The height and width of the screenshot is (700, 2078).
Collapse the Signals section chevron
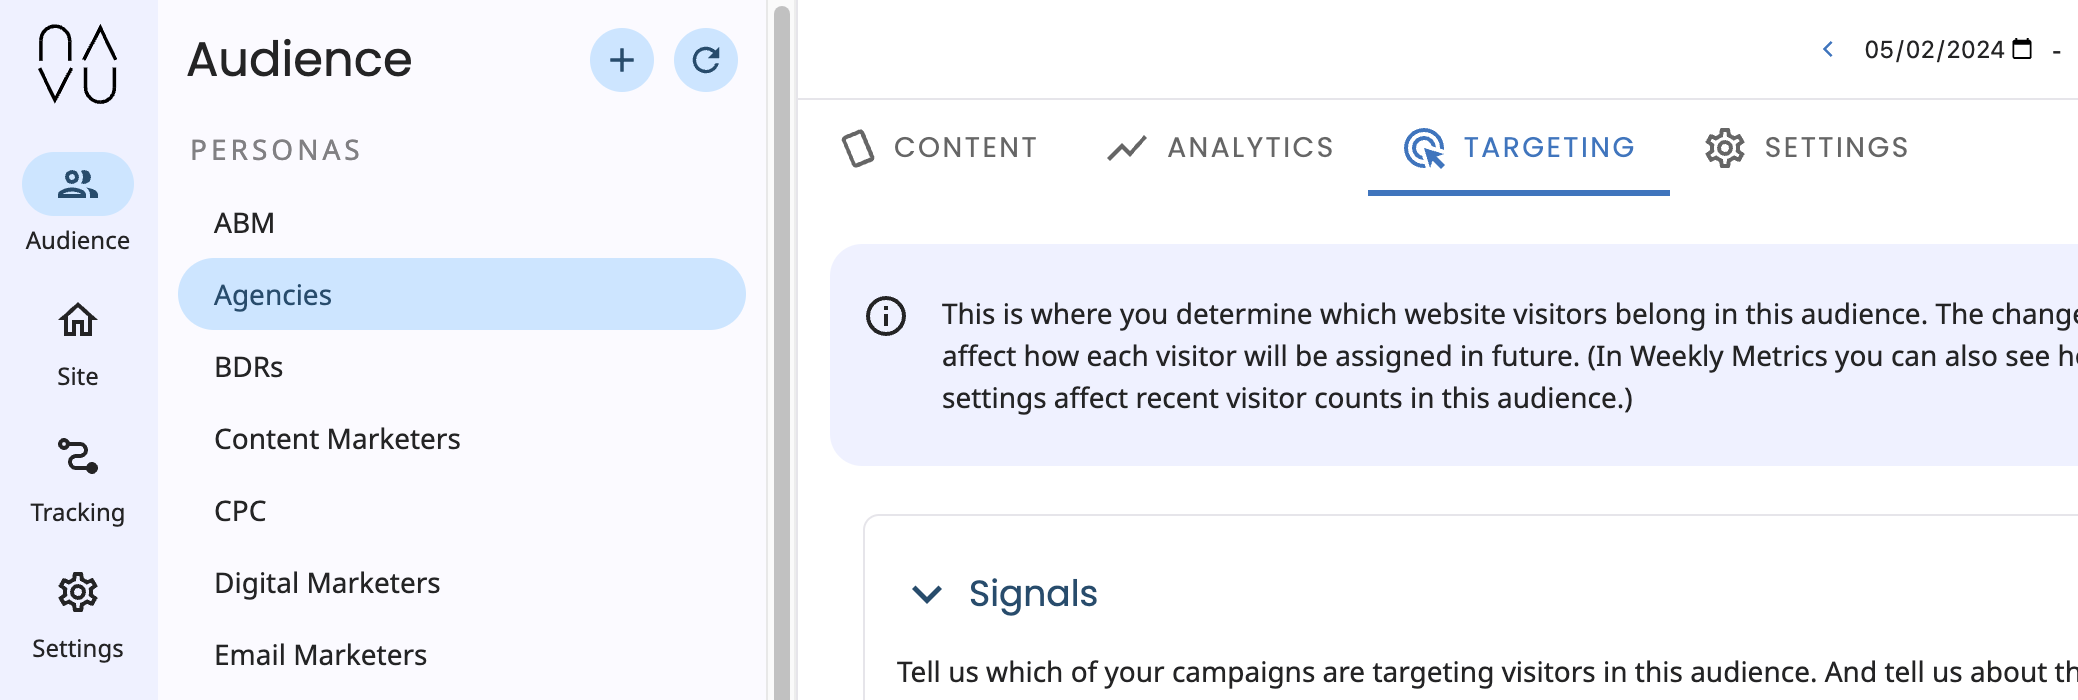927,594
